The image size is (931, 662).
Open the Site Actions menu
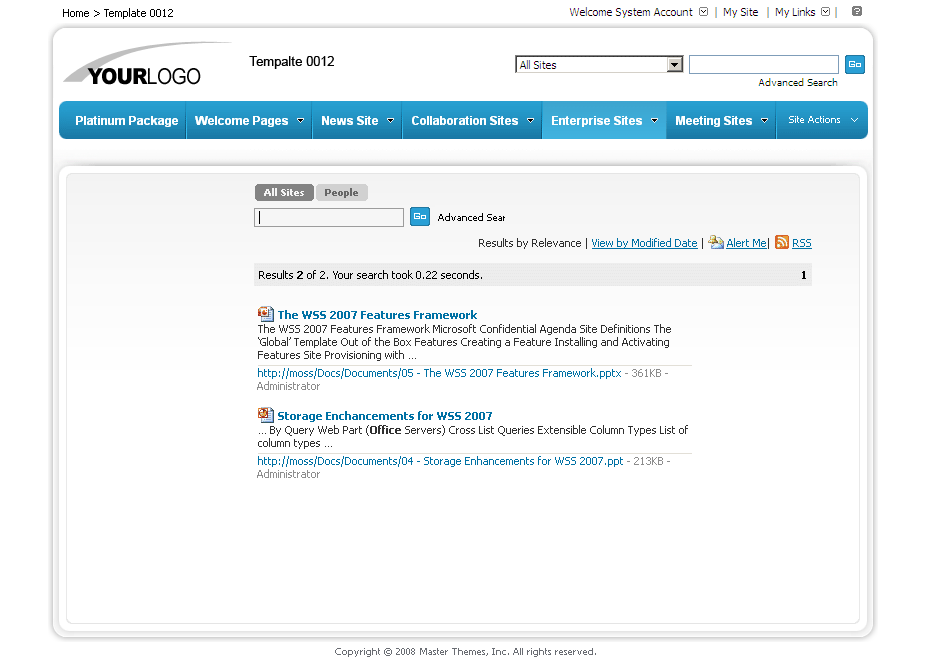822,119
